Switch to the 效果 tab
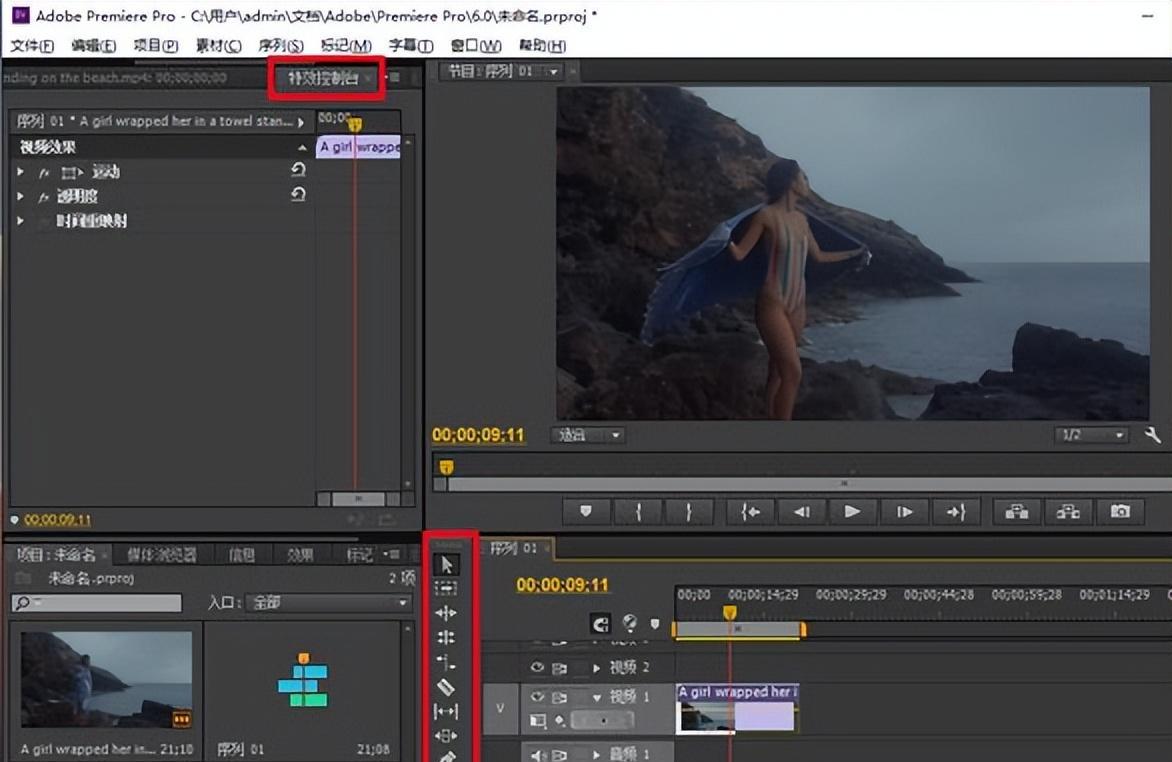 coord(300,555)
